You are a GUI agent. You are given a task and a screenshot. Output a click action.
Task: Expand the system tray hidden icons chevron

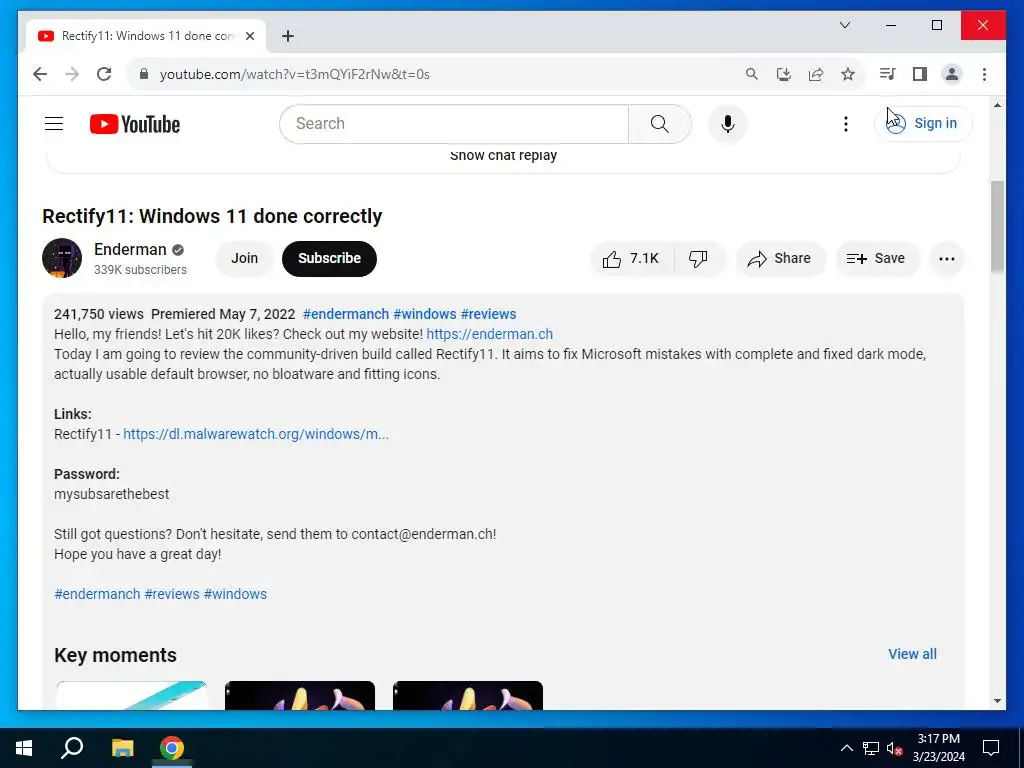[x=846, y=748]
